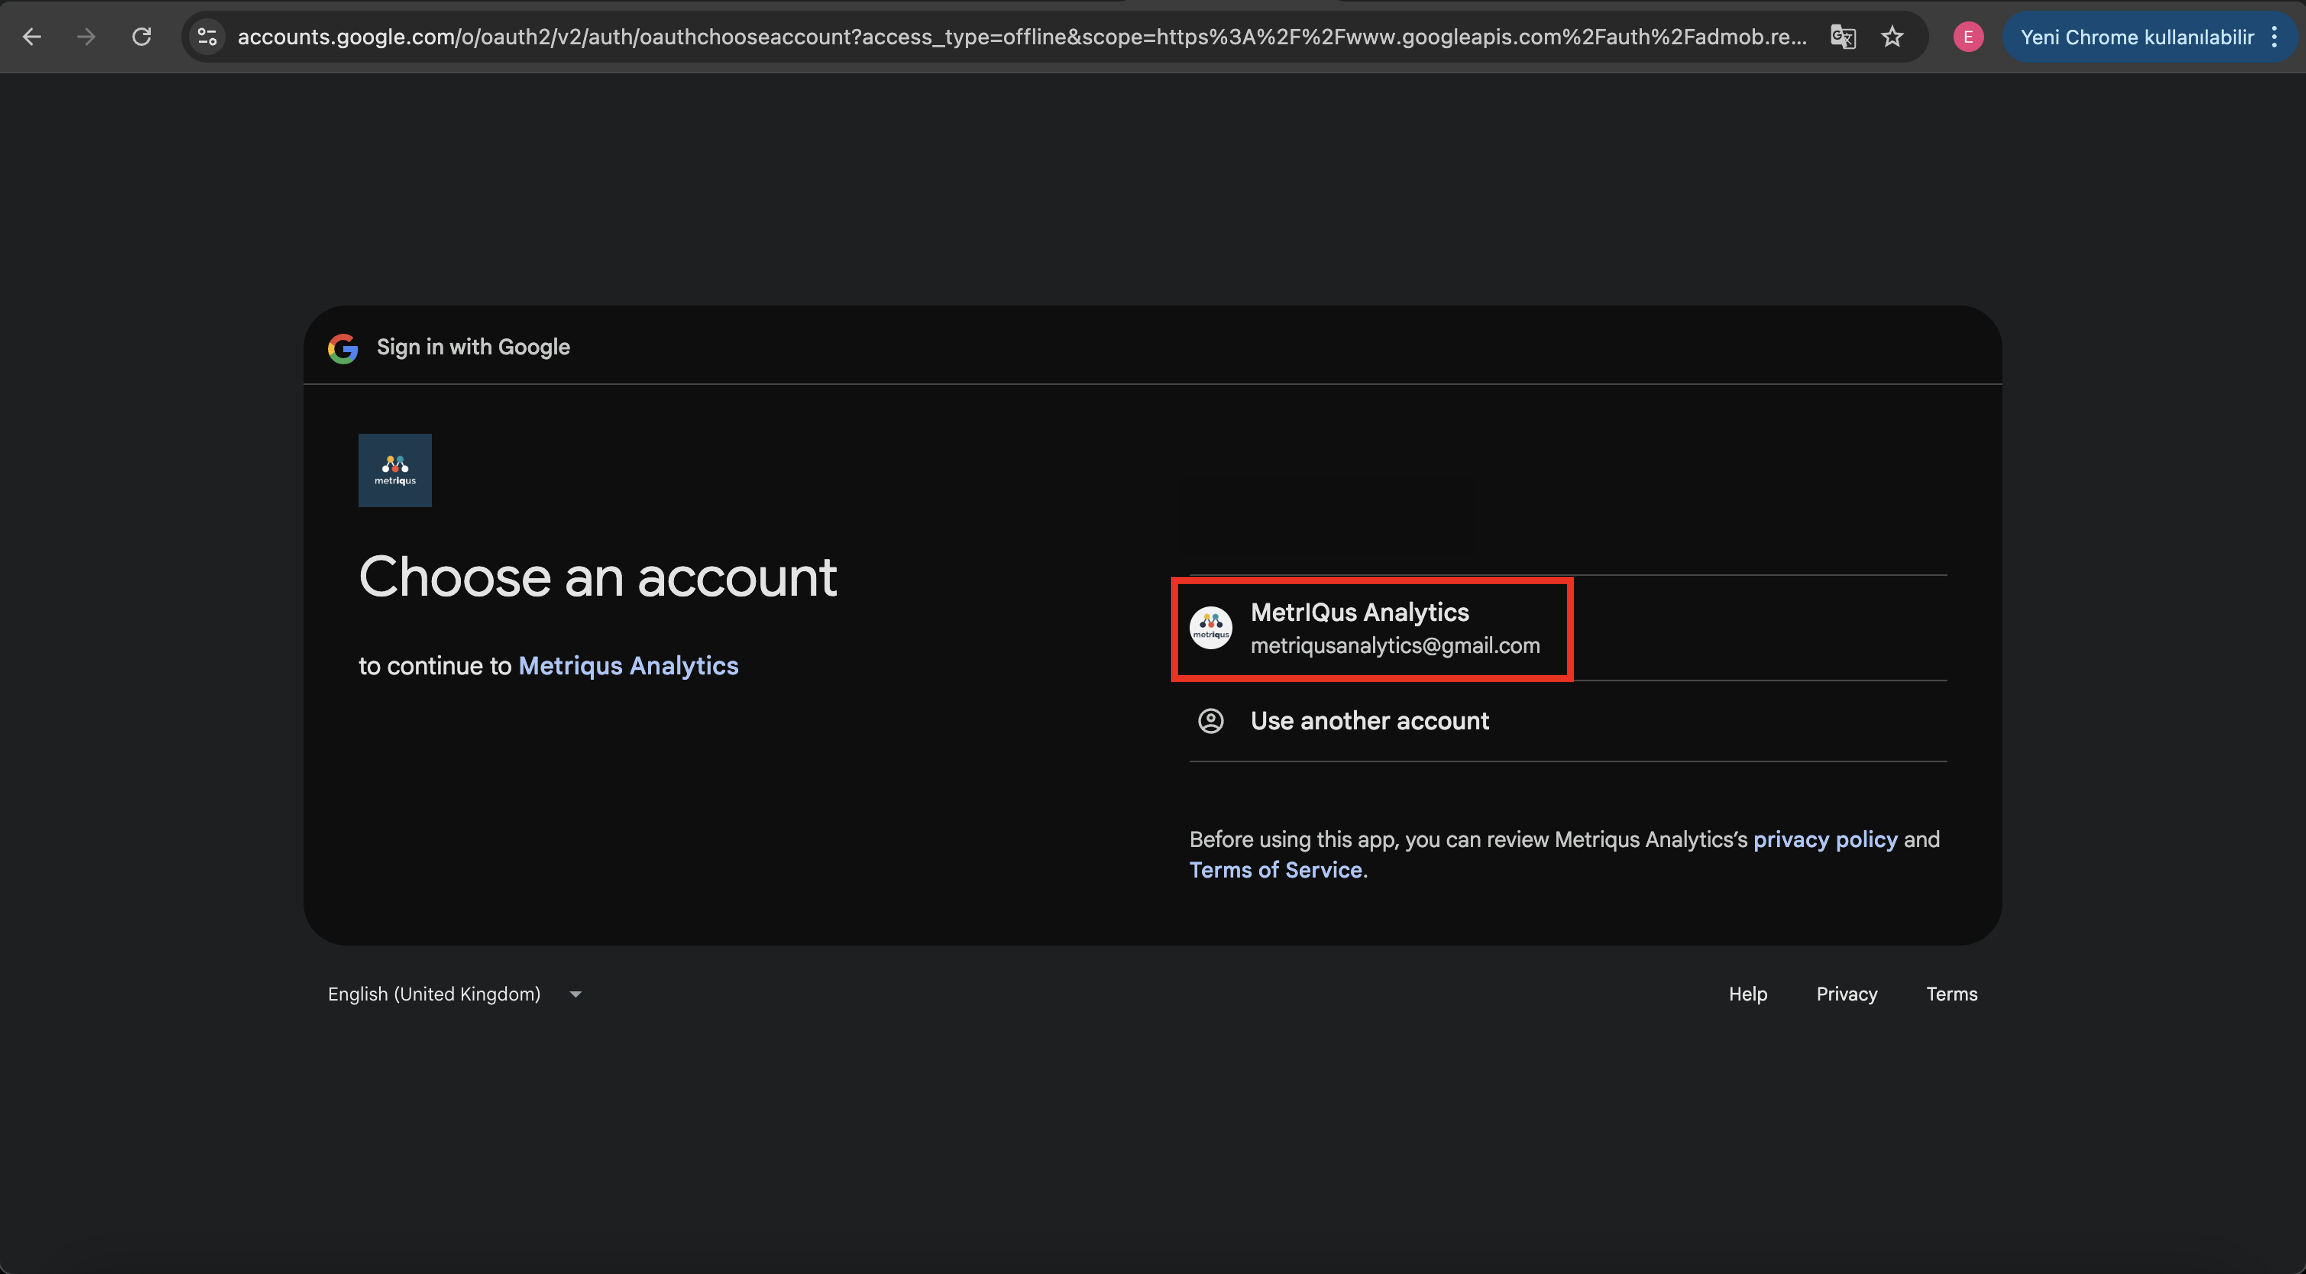Open the Privacy footer link
Image resolution: width=2306 pixels, height=1274 pixels.
tap(1847, 994)
